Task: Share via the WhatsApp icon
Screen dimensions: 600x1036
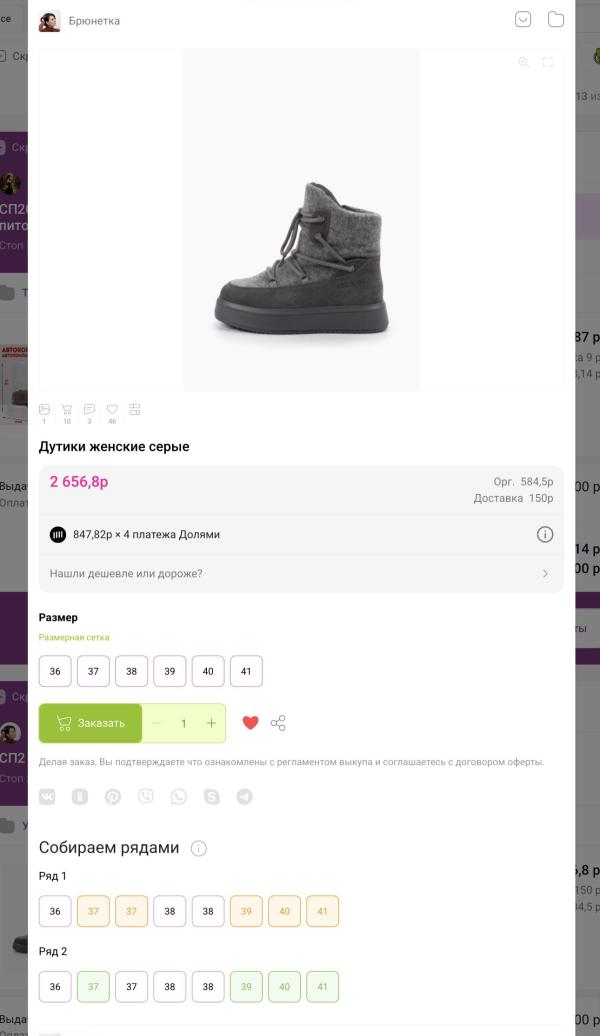Action: pyautogui.click(x=179, y=797)
